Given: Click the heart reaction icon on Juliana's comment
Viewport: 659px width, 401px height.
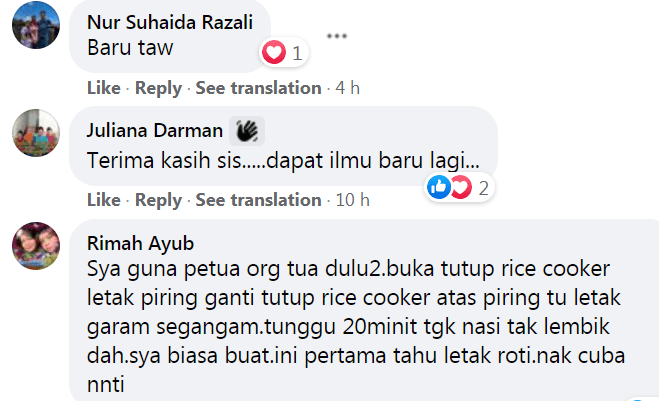Looking at the screenshot, I should pos(460,186).
